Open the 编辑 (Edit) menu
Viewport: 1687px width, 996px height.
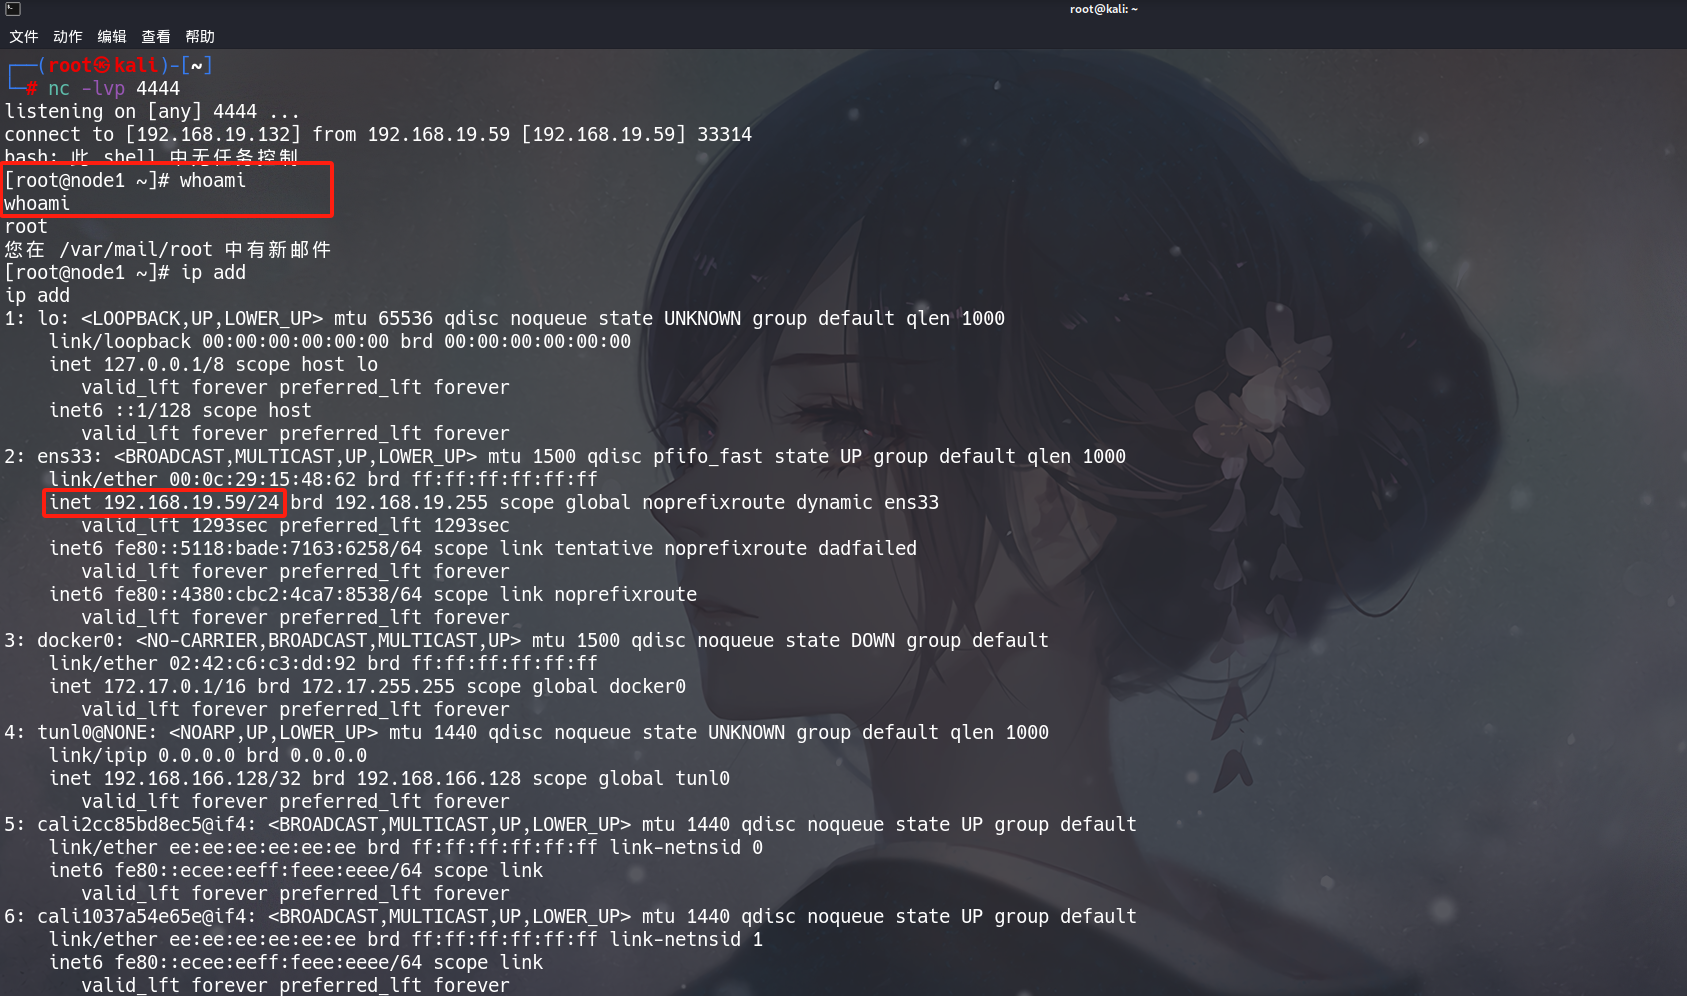tap(112, 37)
